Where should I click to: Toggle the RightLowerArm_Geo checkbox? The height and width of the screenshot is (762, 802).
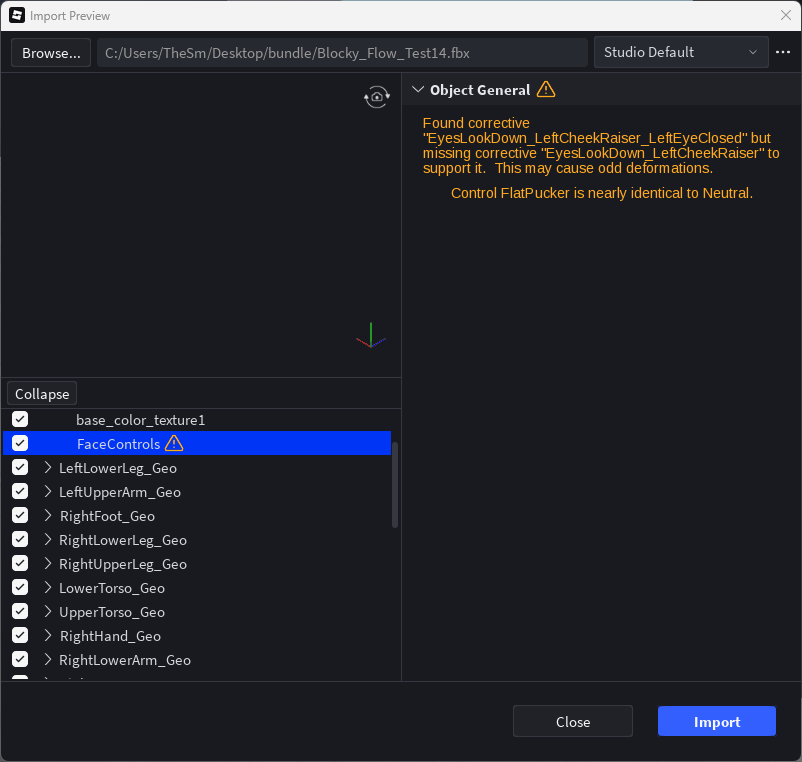[20, 660]
